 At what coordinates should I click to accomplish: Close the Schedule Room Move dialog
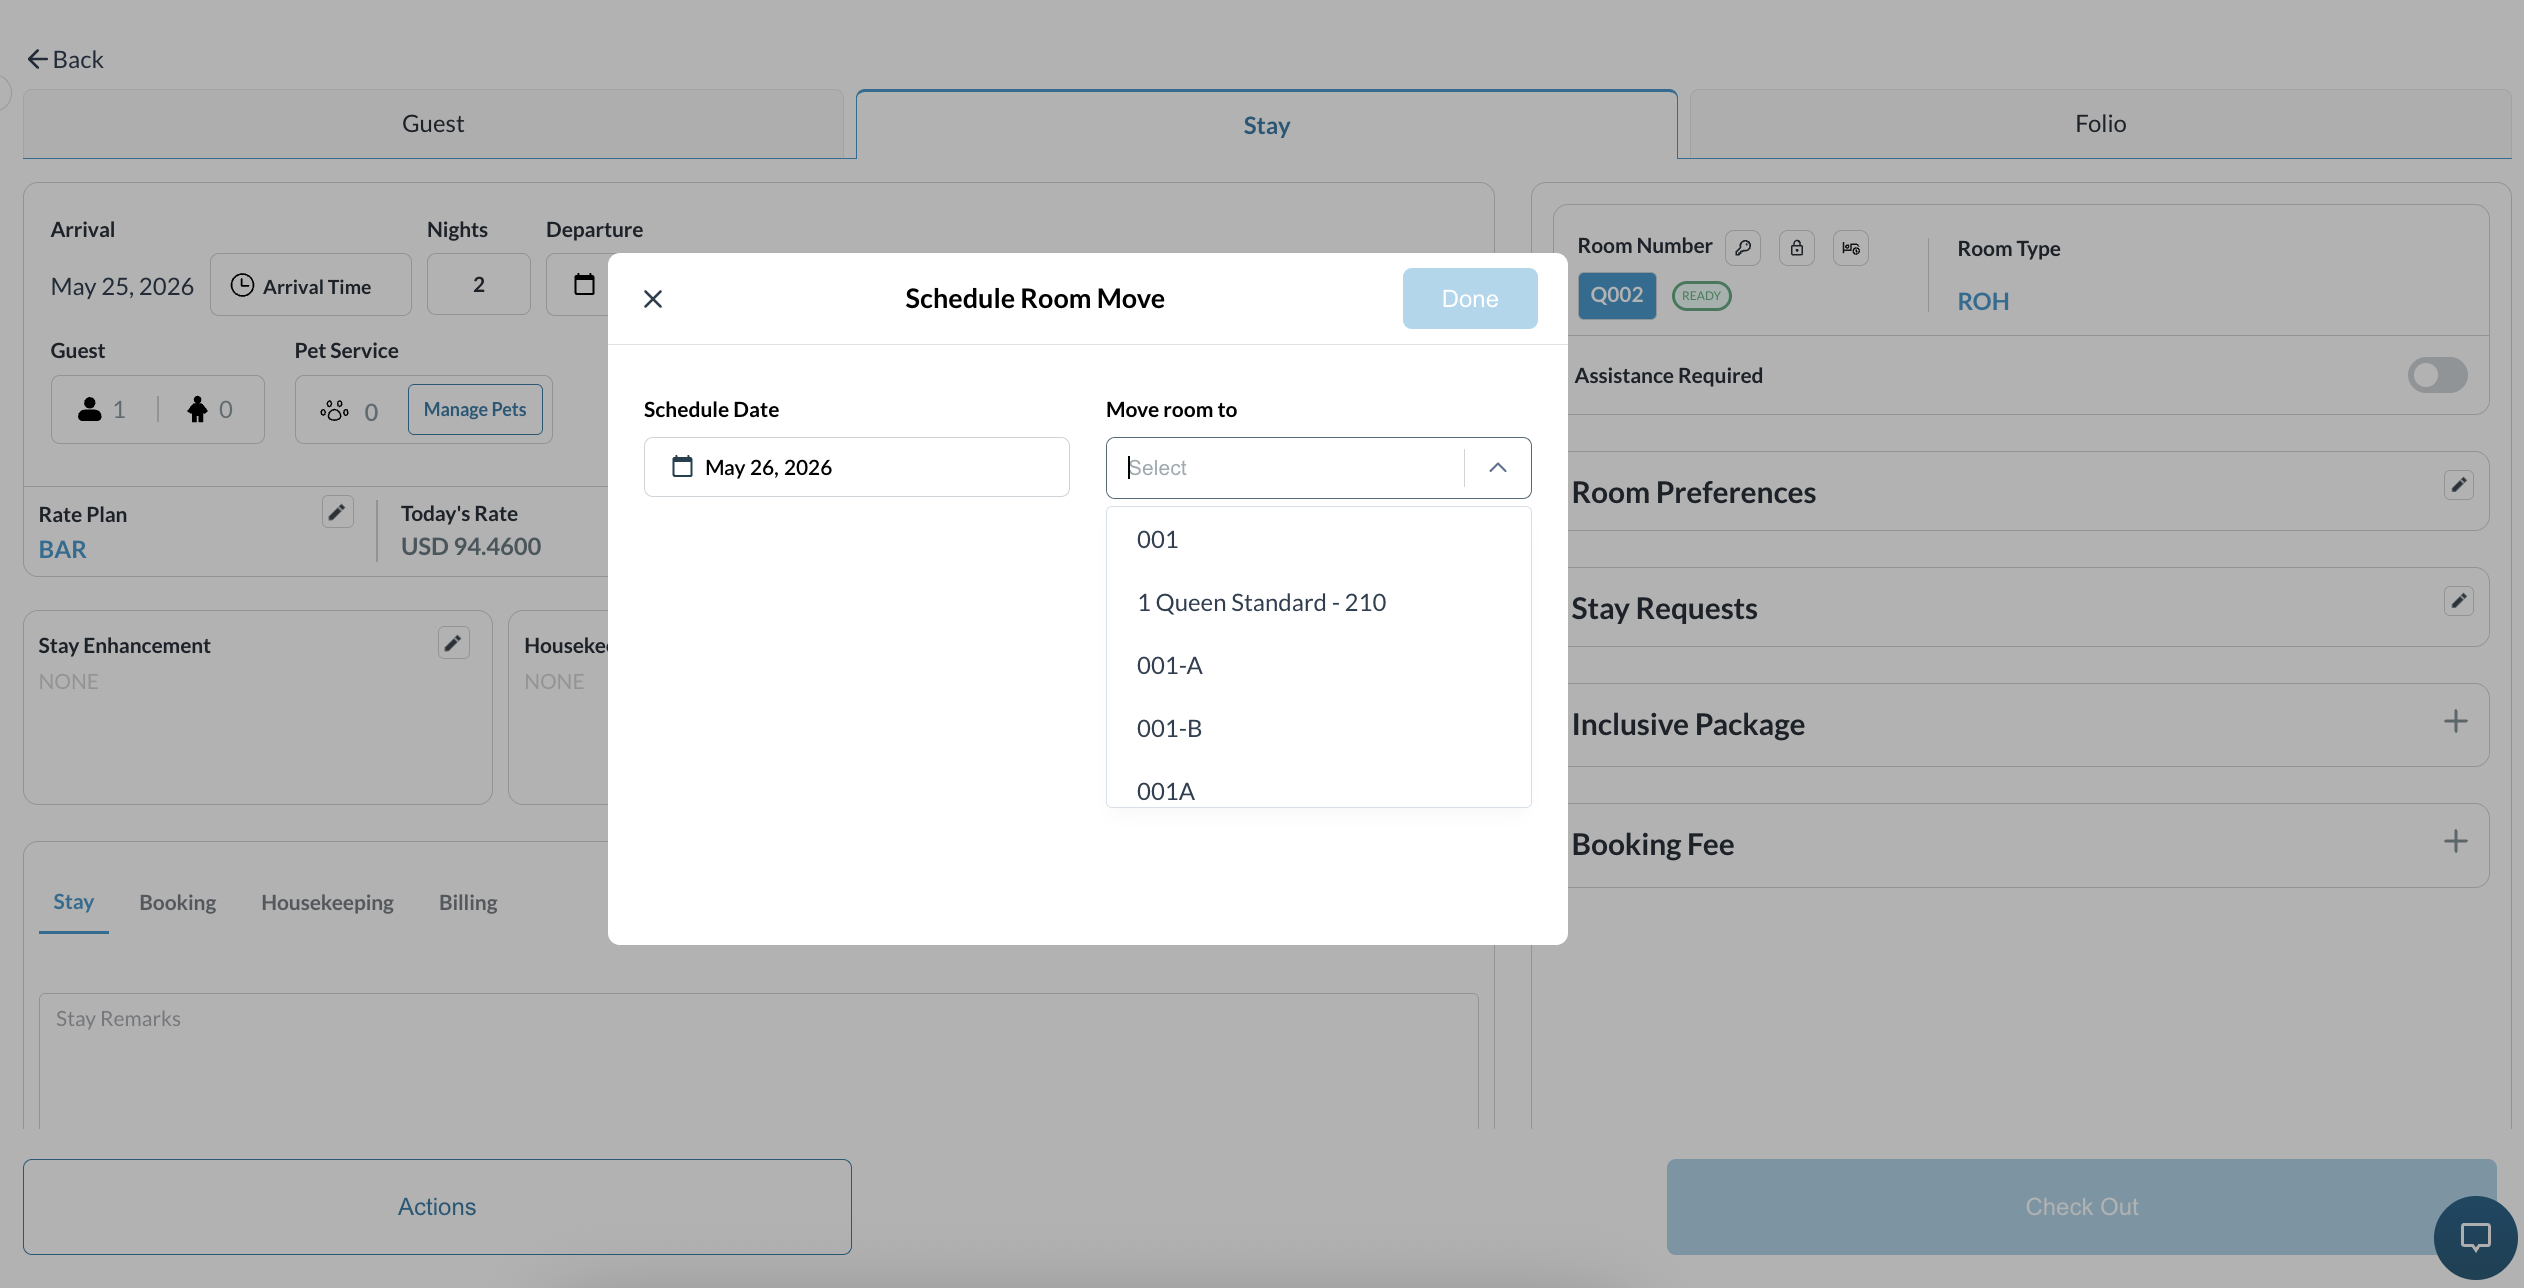653,299
